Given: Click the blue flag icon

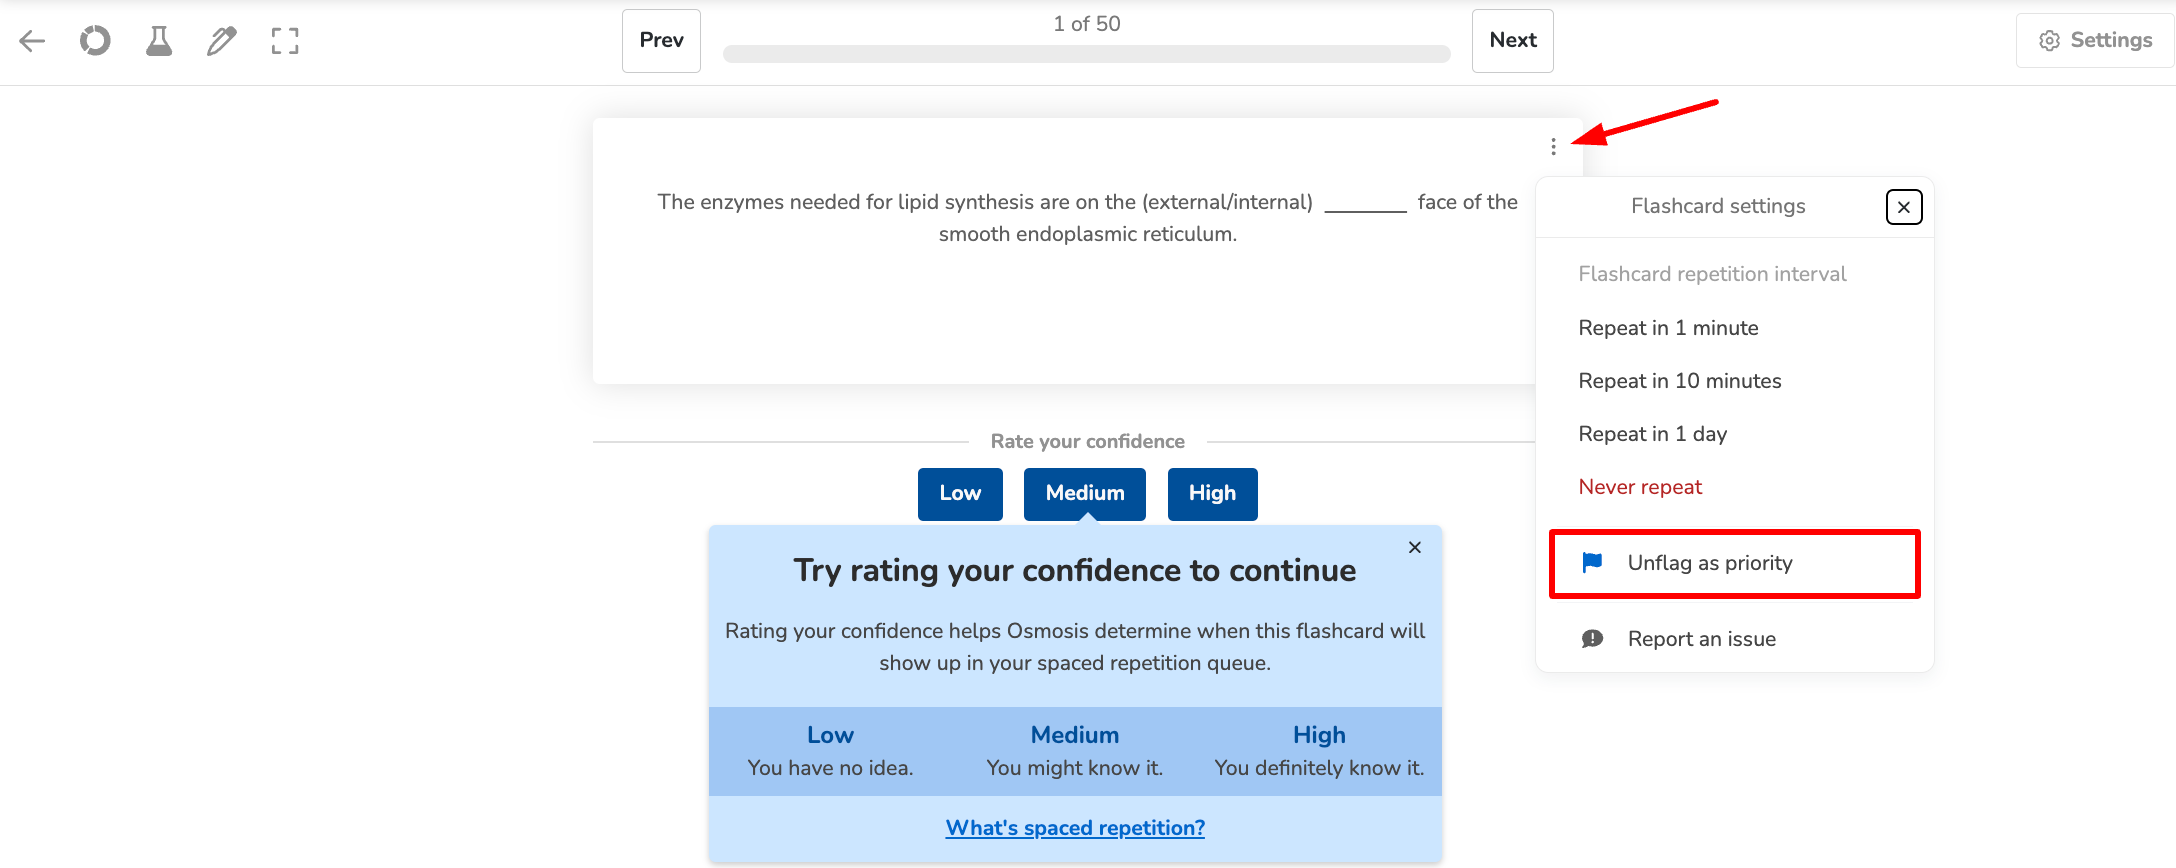Looking at the screenshot, I should coord(1592,563).
